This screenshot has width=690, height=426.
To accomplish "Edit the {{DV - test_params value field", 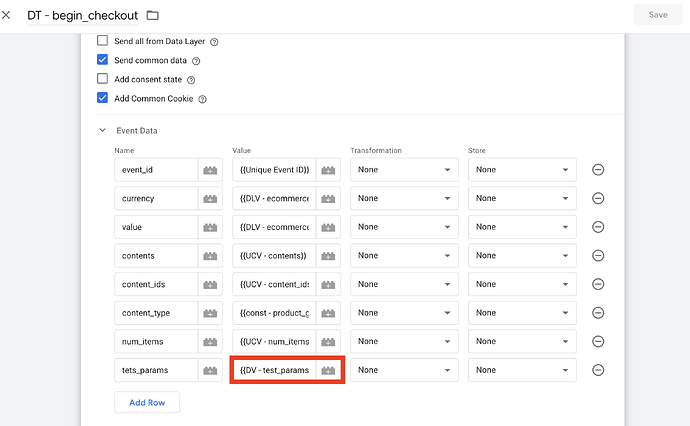I will click(274, 370).
